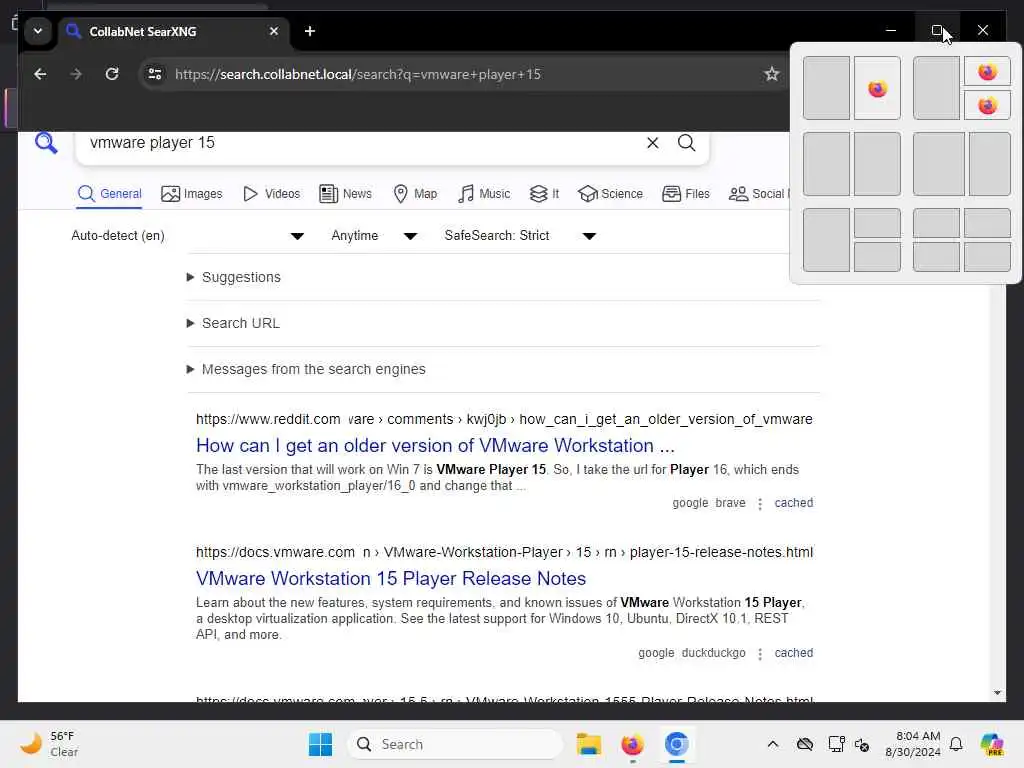Clear the search query with X
1024x768 pixels.
click(652, 143)
